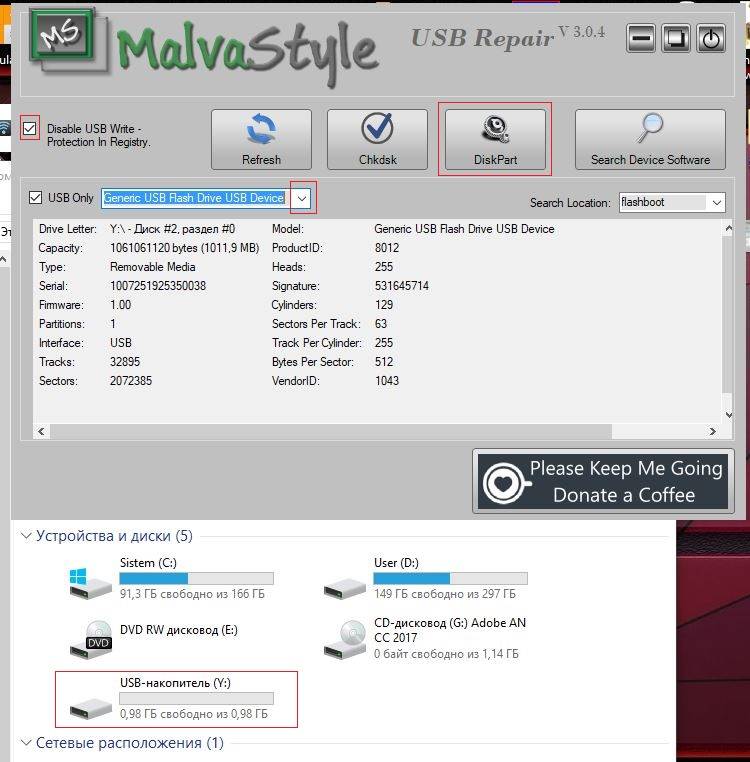
Task: Collapse the Сетевые расположения group
Action: [x=26, y=743]
